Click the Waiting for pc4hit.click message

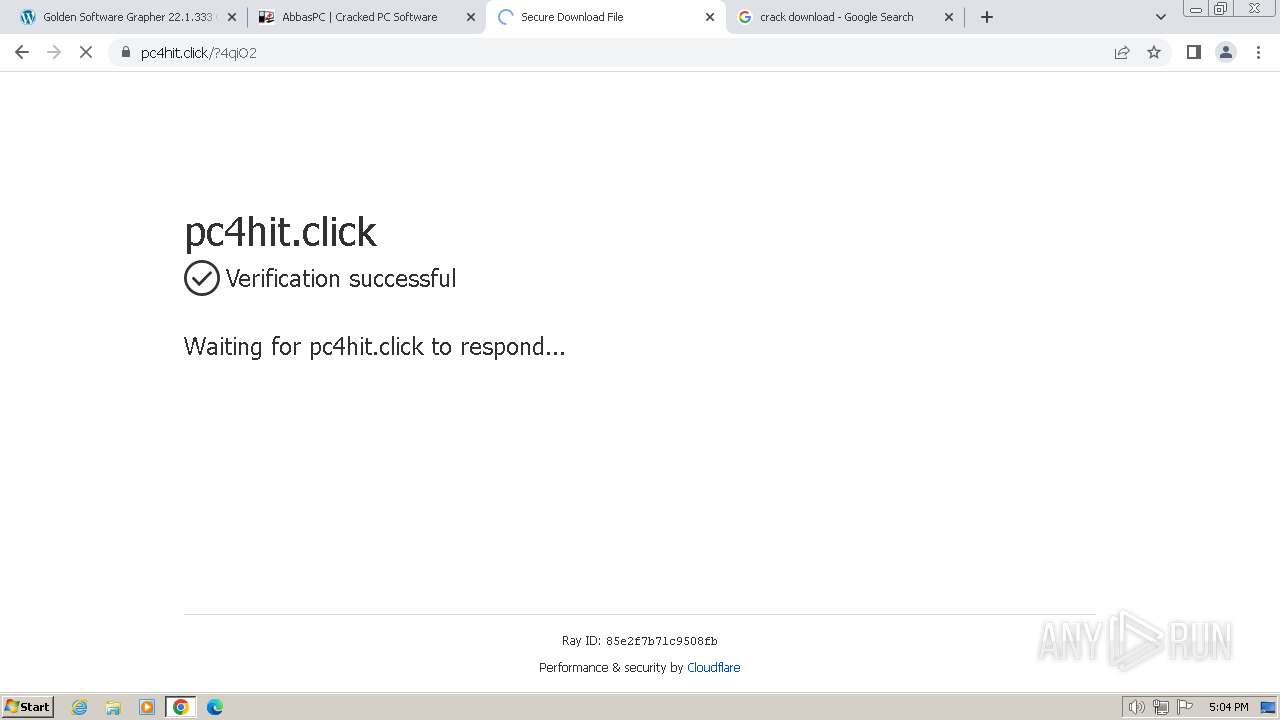click(374, 347)
